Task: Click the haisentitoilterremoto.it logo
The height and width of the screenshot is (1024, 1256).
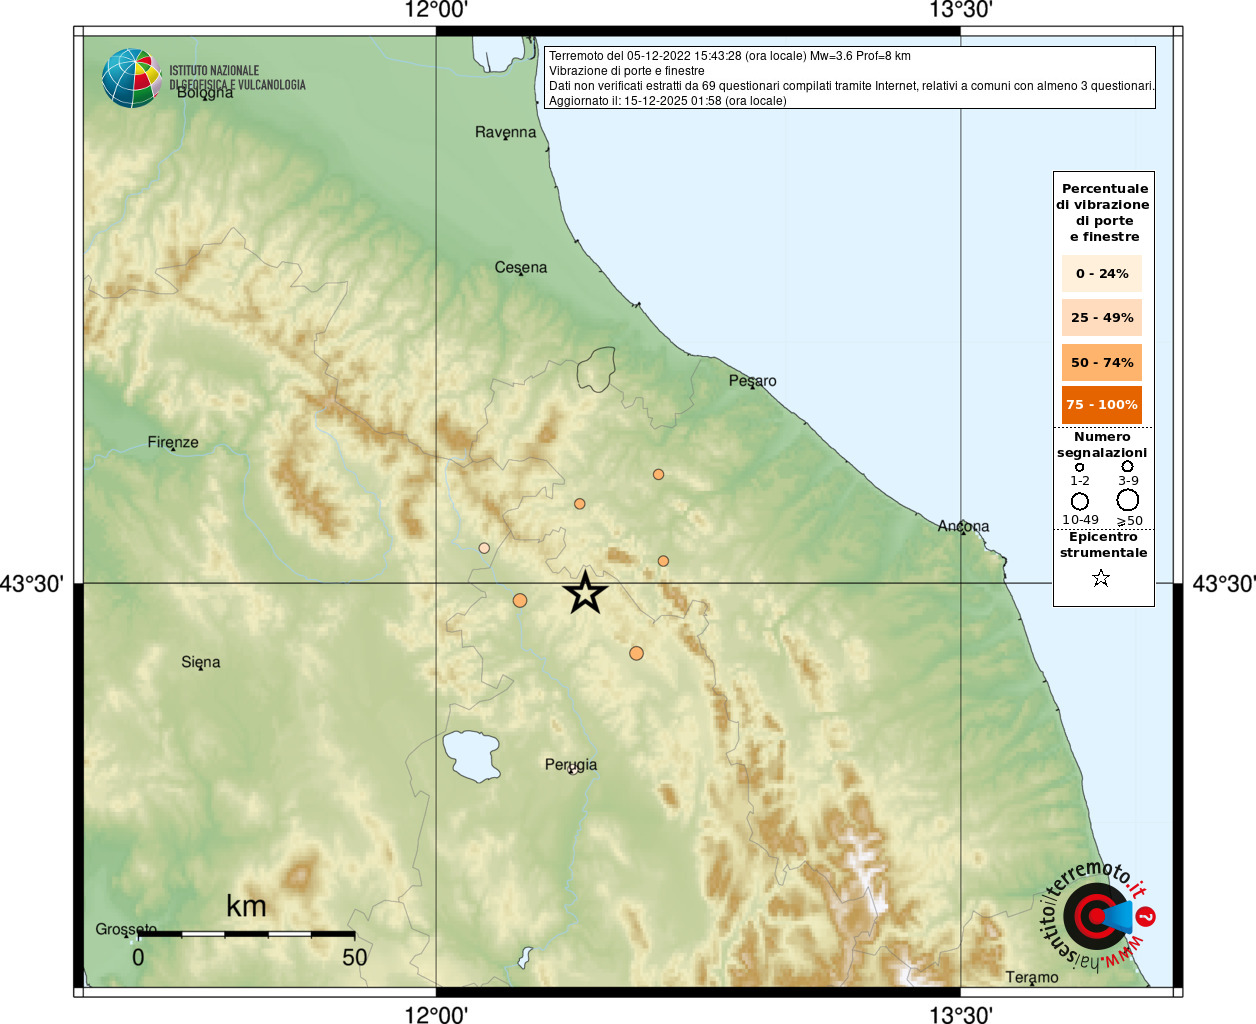Action: coord(1098,915)
